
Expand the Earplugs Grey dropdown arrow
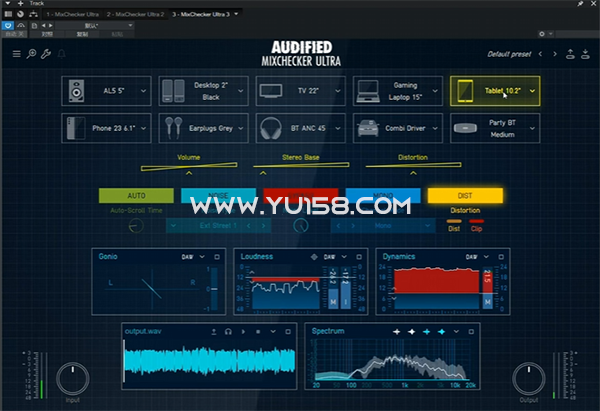coord(241,129)
